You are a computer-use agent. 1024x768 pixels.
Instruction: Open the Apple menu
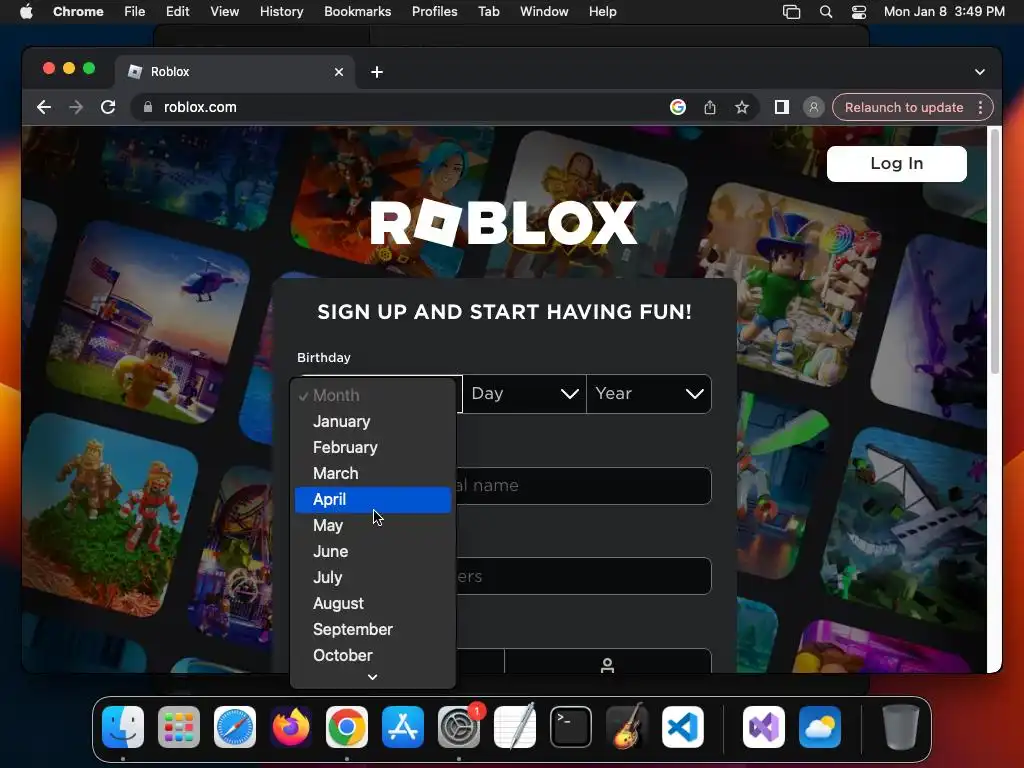tap(26, 11)
